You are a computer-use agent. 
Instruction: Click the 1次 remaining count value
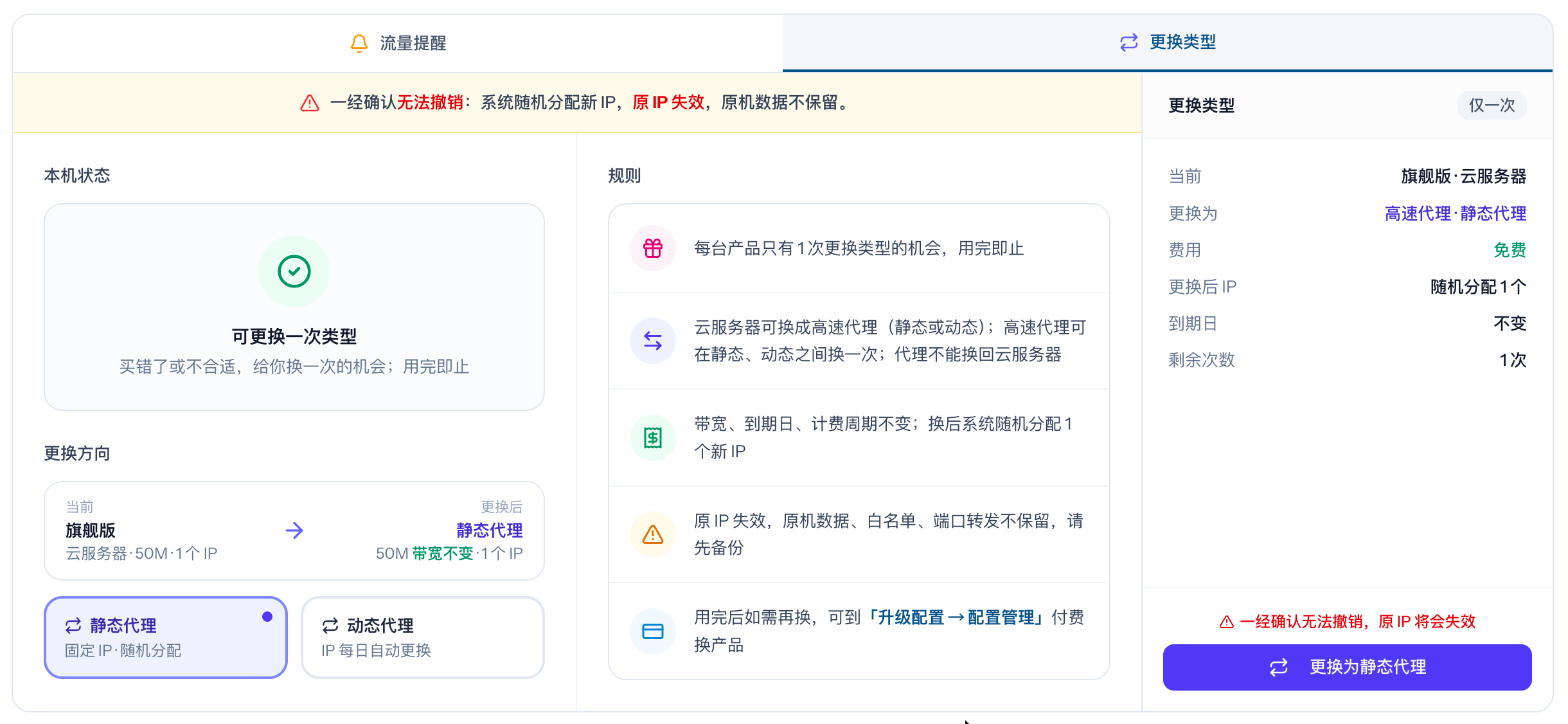pos(1512,360)
